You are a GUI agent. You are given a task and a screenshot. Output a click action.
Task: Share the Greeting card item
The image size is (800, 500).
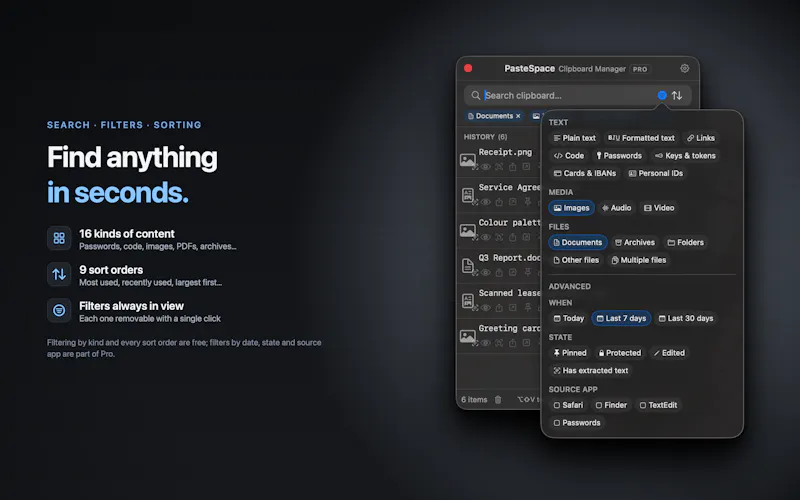pos(512,343)
